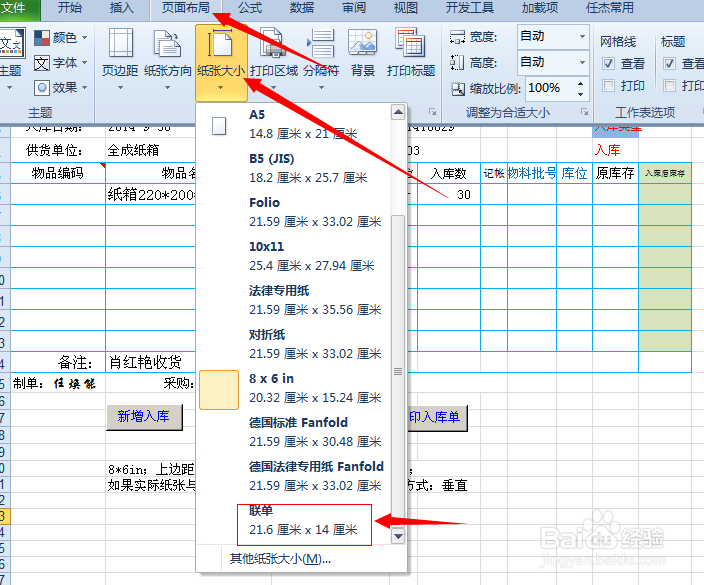
Task: Select the 肖红艳收货 remark cell
Action: pos(150,362)
